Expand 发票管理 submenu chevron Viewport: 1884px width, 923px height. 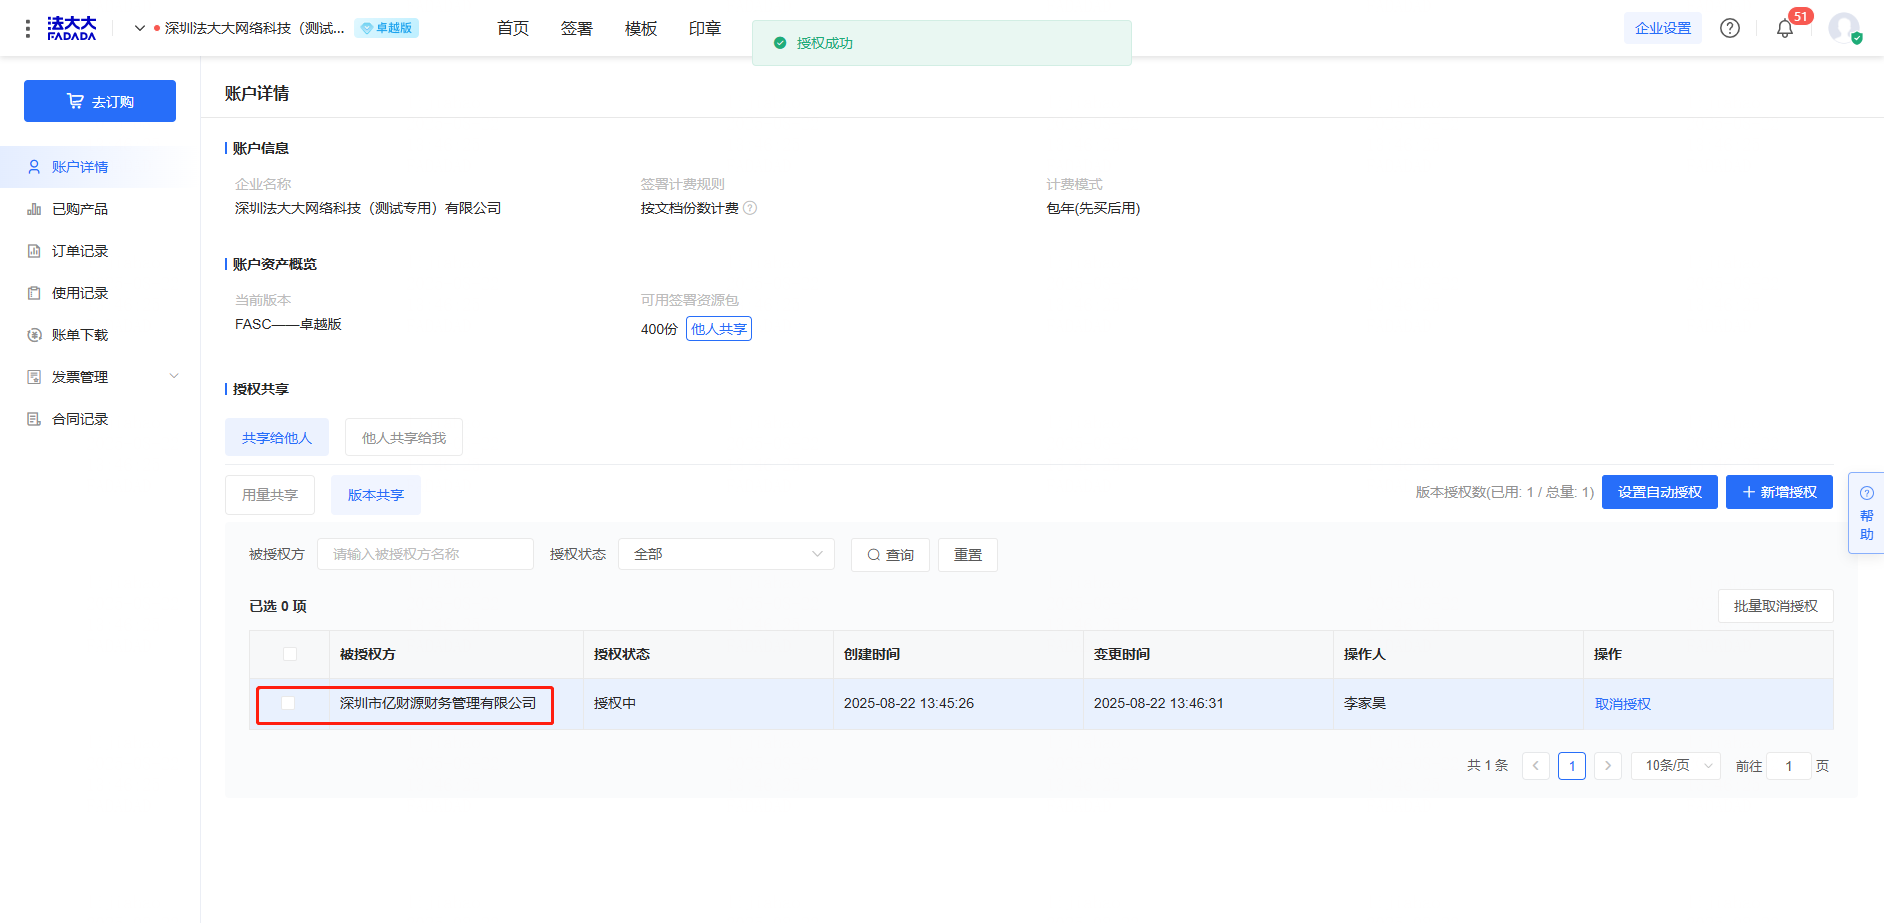pyautogui.click(x=174, y=376)
